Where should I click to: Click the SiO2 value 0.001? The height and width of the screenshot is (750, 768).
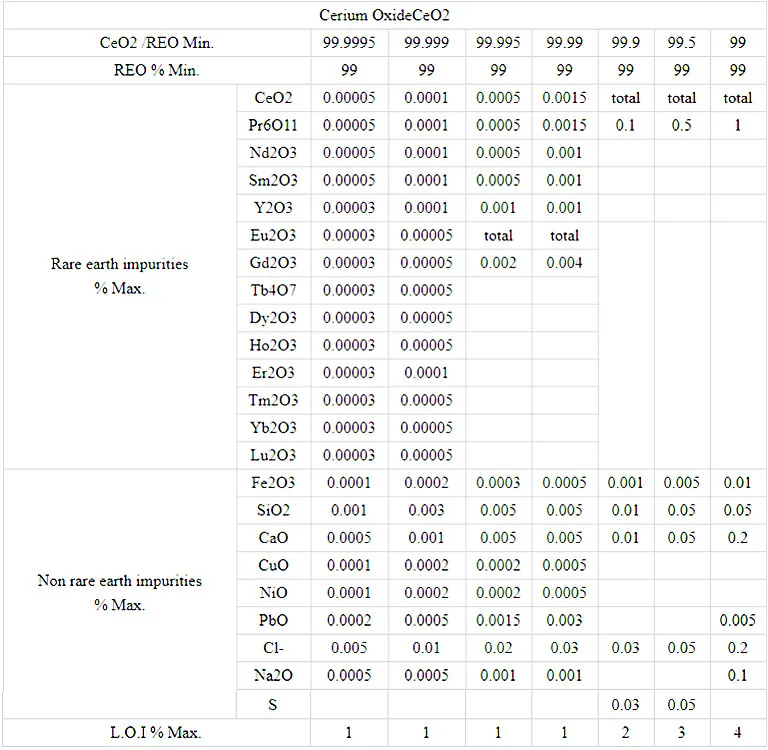point(349,510)
